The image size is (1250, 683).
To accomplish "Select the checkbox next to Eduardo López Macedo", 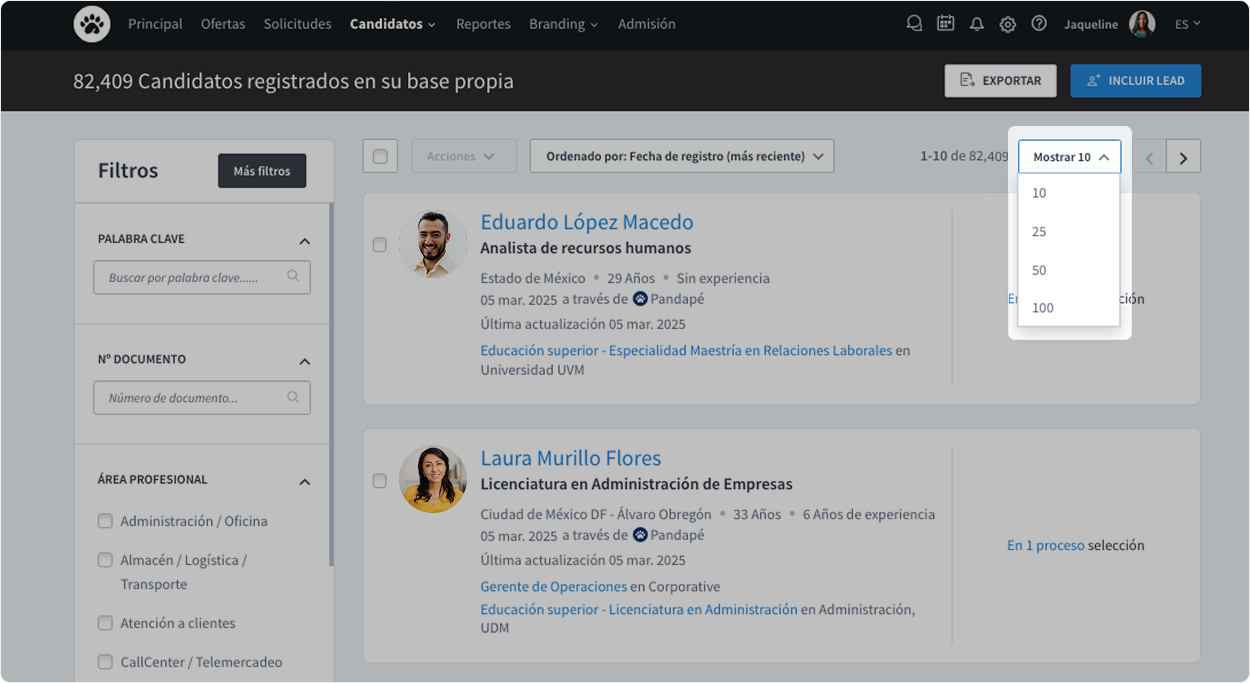I will point(380,244).
